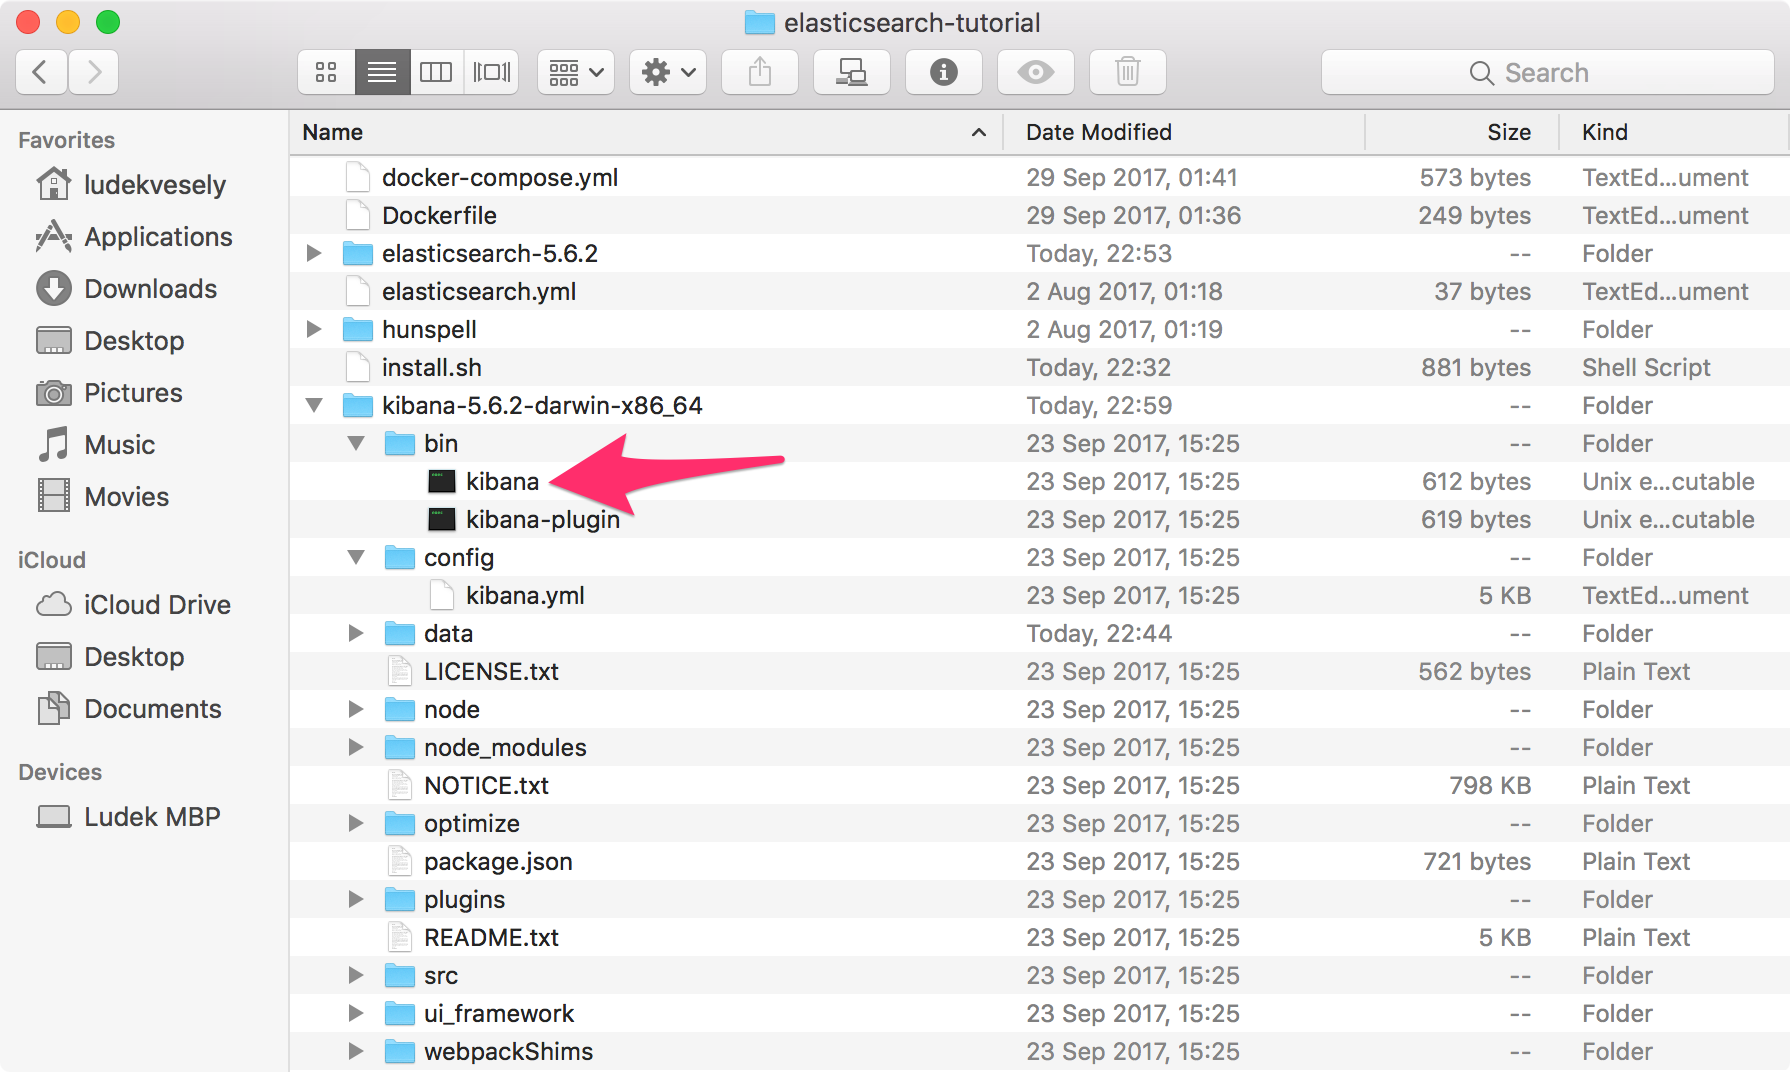Select Ludek MBP device

tap(128, 817)
